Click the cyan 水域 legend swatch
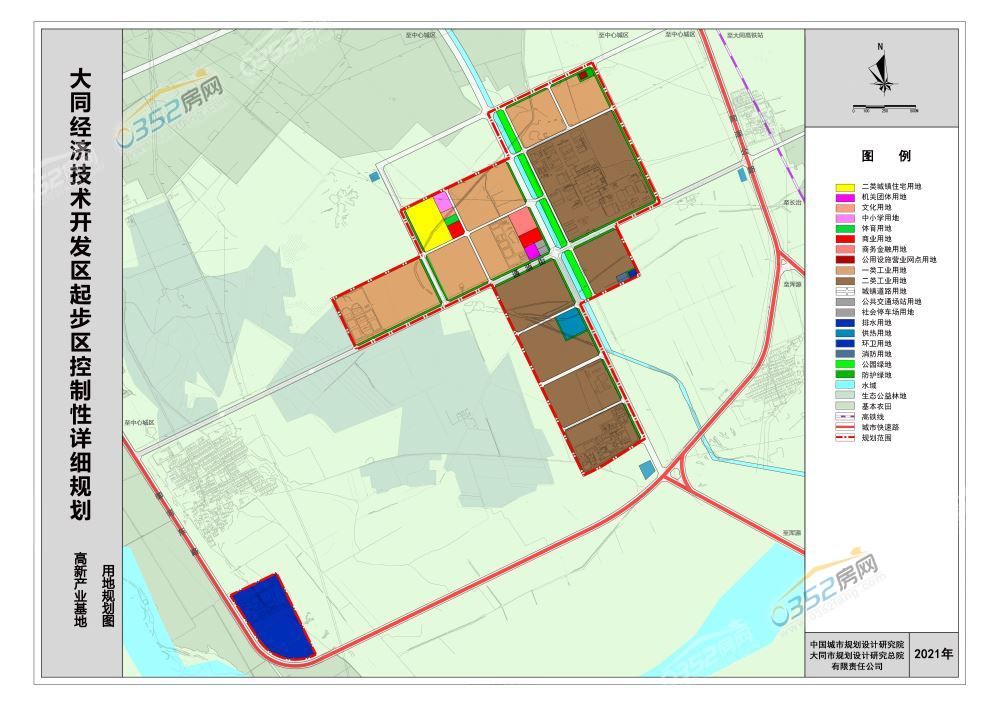The width and height of the screenshot is (1000, 706). [847, 384]
